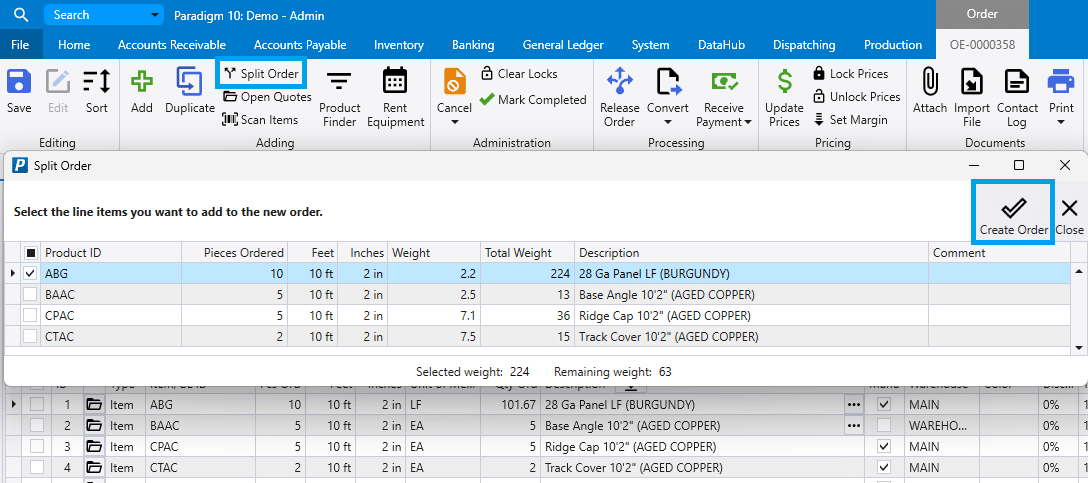
Task: Switch to Accounts Payable tab
Action: coord(300,44)
